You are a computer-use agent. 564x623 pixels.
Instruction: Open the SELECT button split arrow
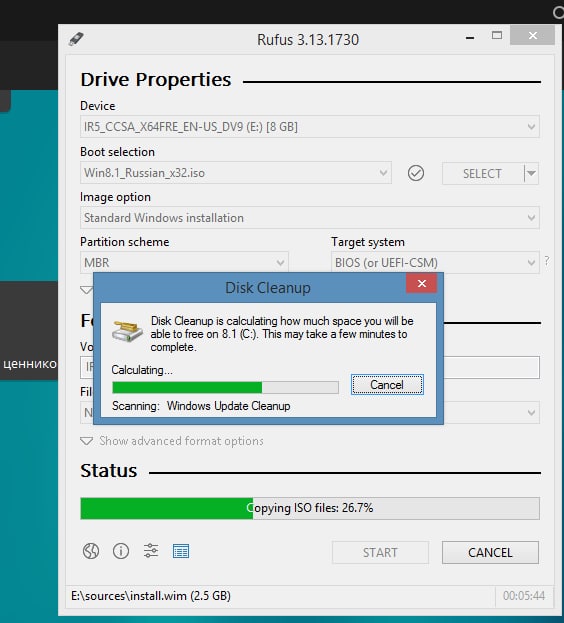[531, 173]
